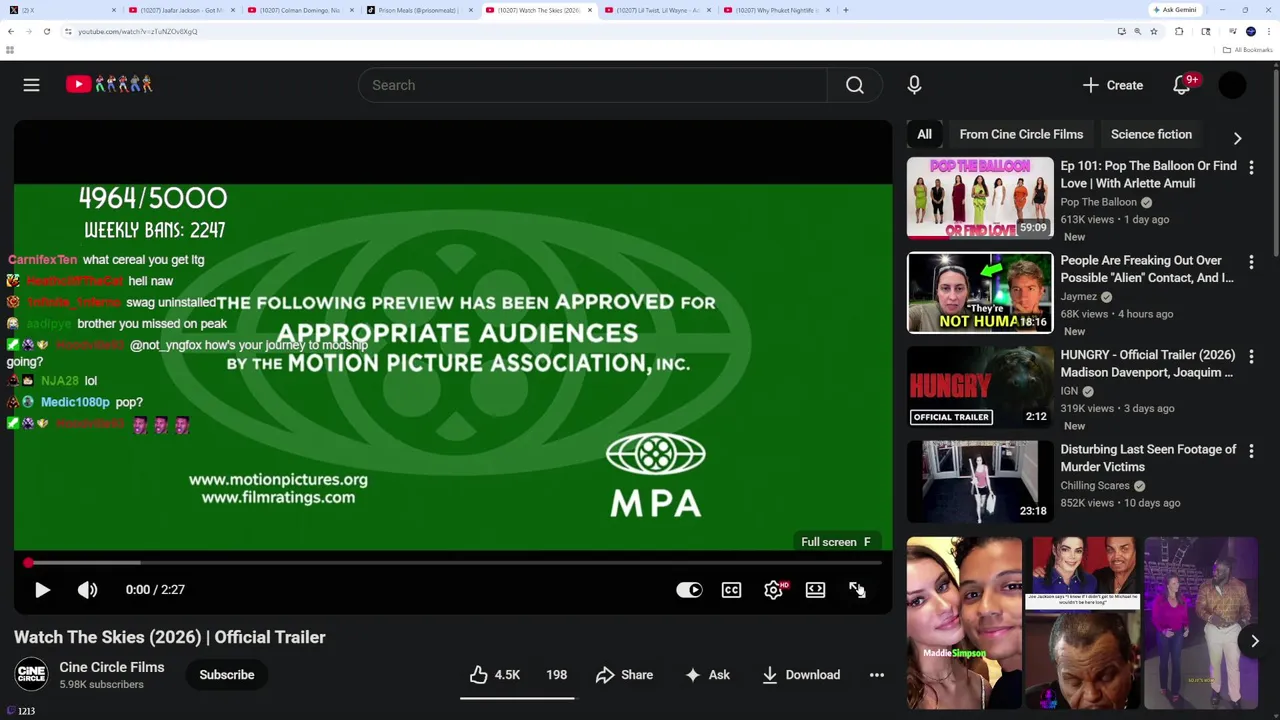The image size is (1280, 720).
Task: Switch to the Colman Domingo browser tab
Action: tap(299, 10)
